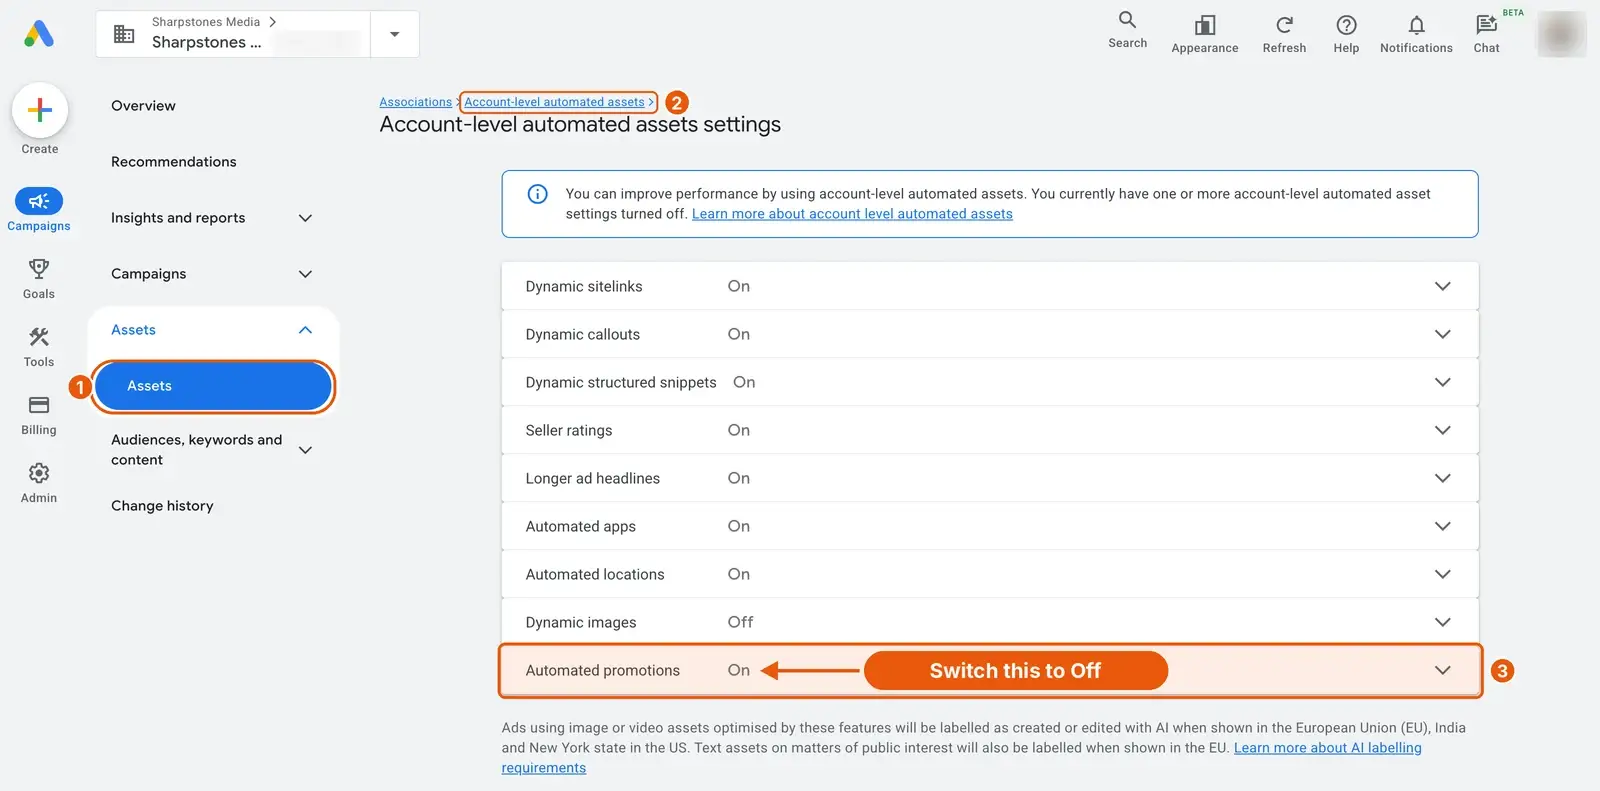Image resolution: width=1600 pixels, height=791 pixels.
Task: Click the Associations breadcrumb link
Action: click(x=416, y=102)
